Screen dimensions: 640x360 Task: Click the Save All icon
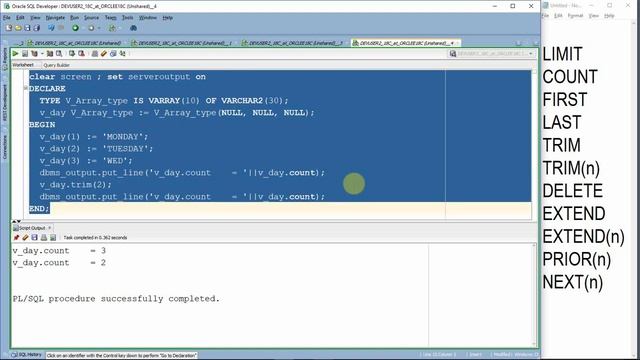pos(37,28)
